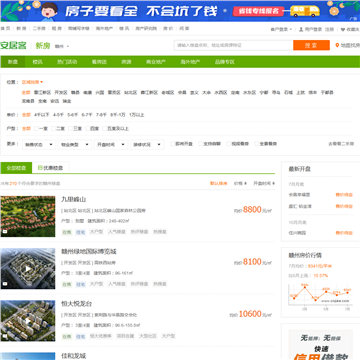This screenshot has width=360, height=360.
Task: Check the 四室 room type checkbox
Action: tap(87, 128)
